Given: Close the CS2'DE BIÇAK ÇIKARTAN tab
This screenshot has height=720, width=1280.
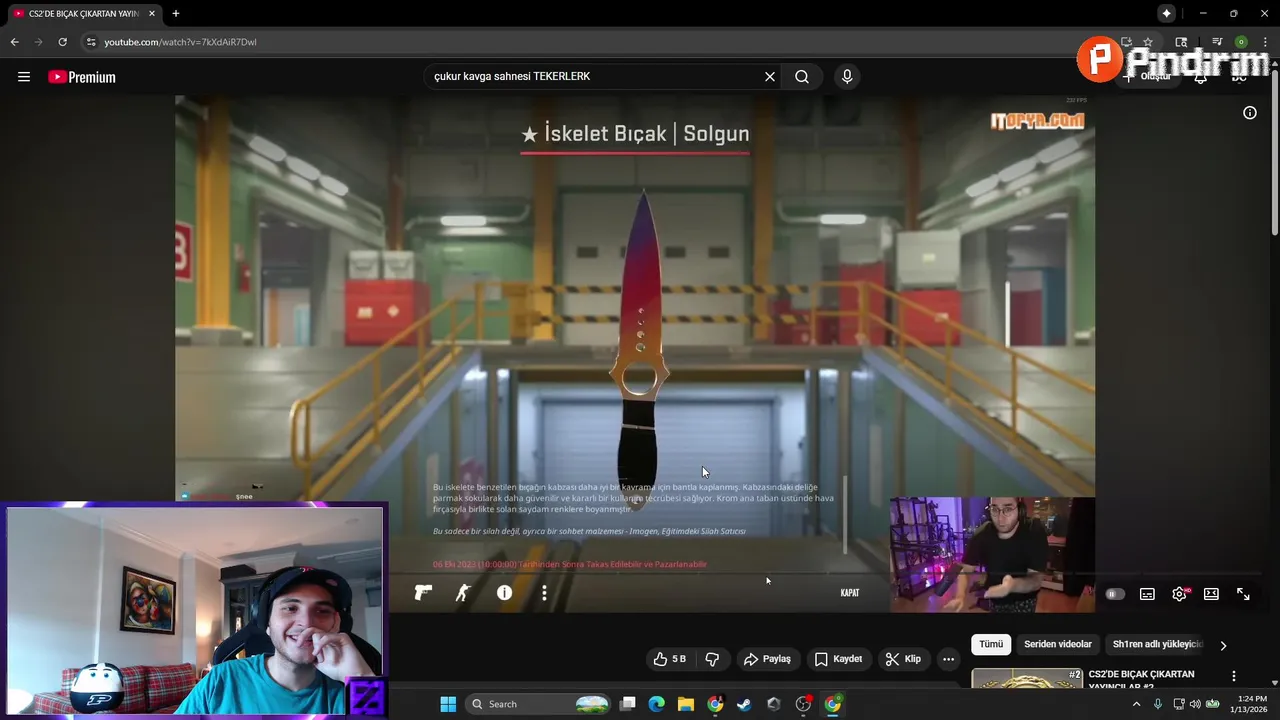Looking at the screenshot, I should [x=152, y=14].
